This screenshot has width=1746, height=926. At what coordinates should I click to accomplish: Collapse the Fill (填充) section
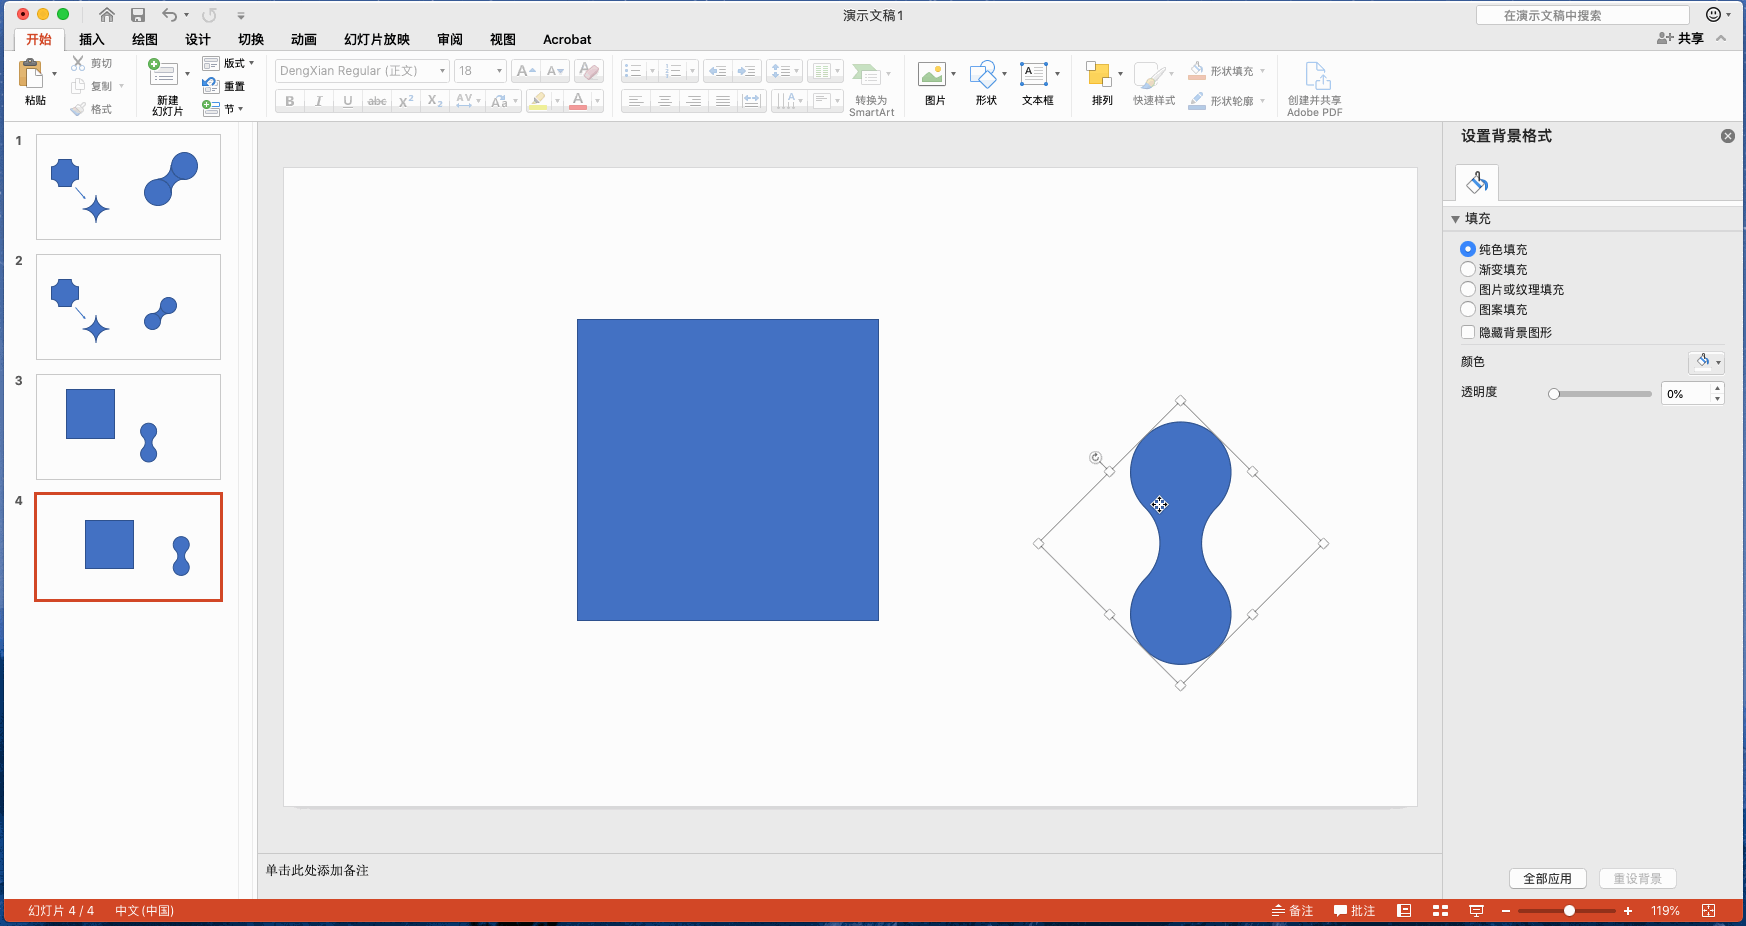point(1456,219)
